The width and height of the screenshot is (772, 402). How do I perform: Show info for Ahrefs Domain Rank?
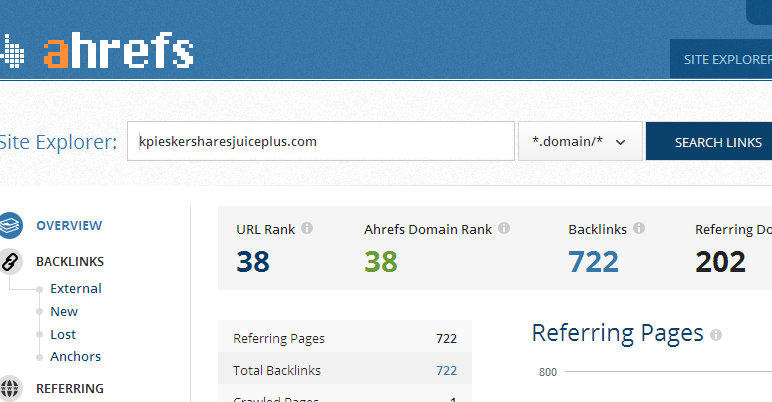tap(504, 228)
